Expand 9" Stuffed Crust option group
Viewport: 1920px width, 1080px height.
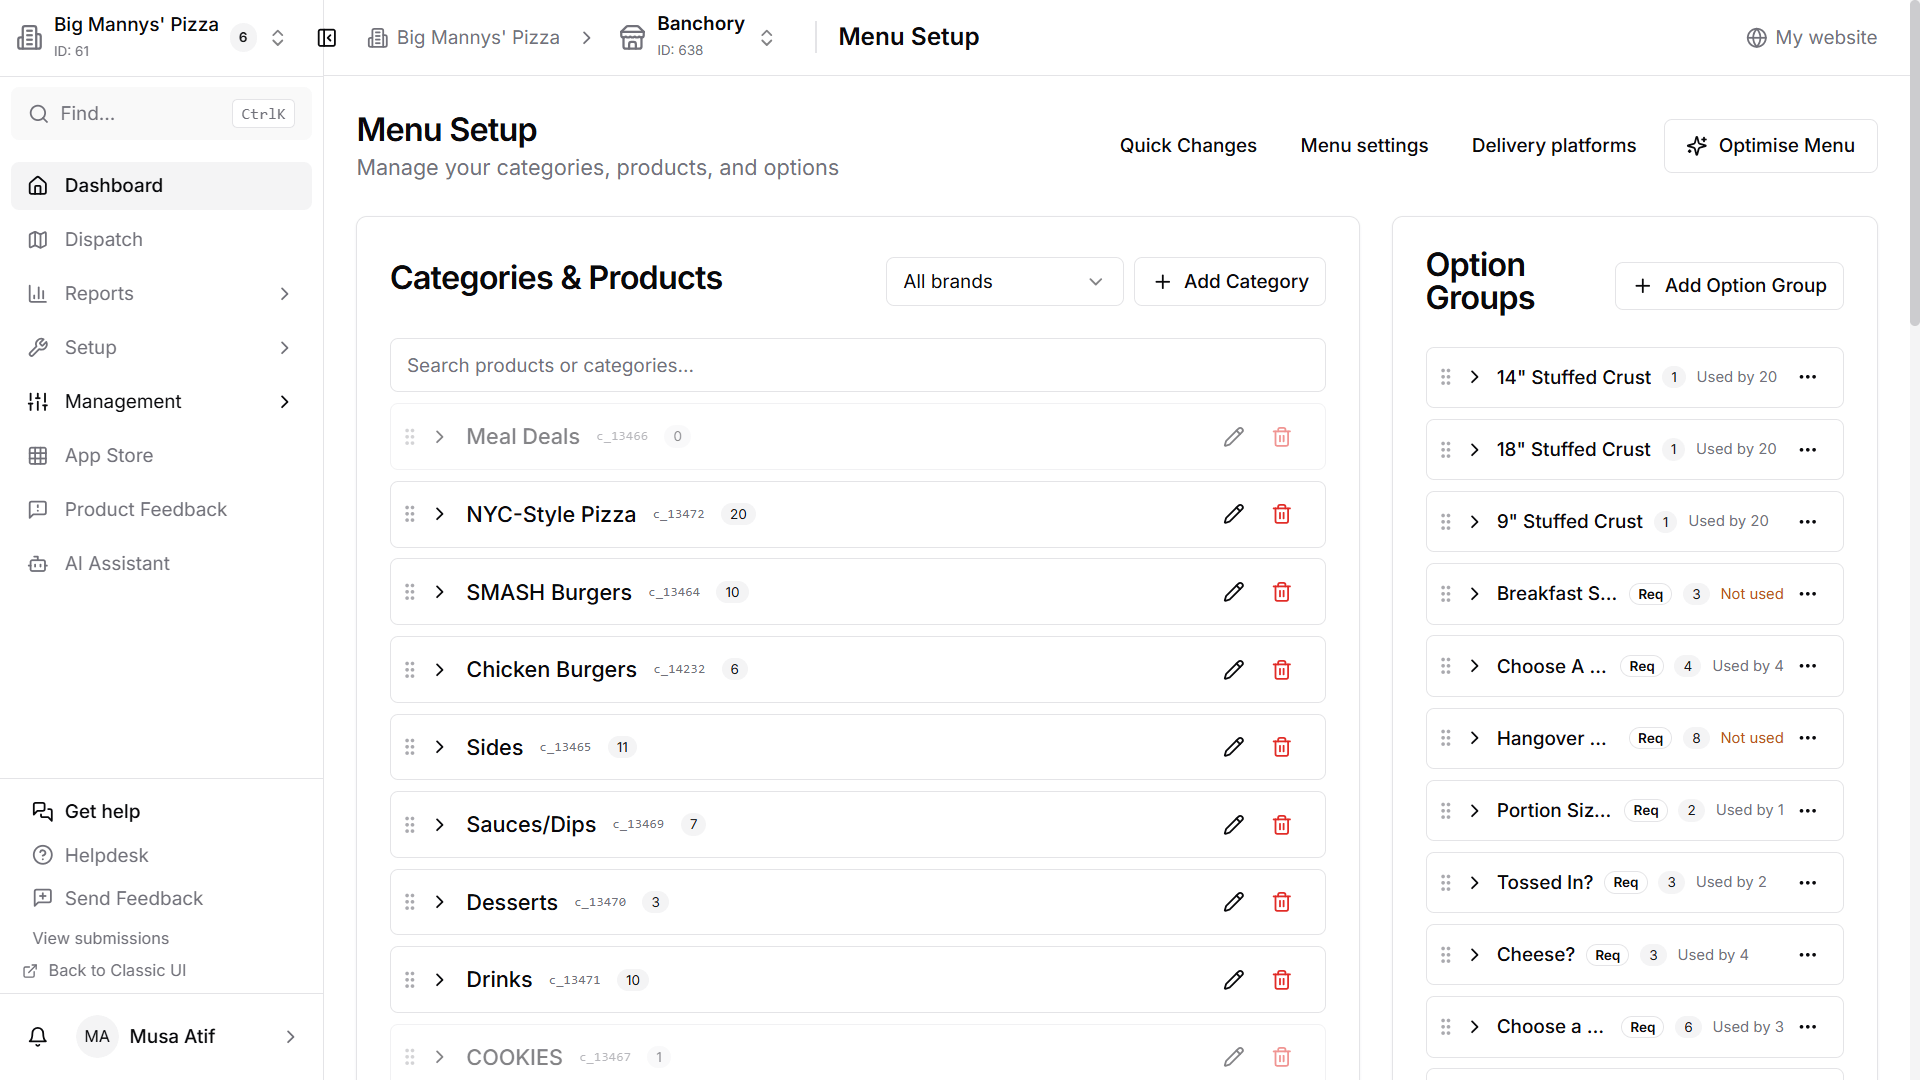1475,522
